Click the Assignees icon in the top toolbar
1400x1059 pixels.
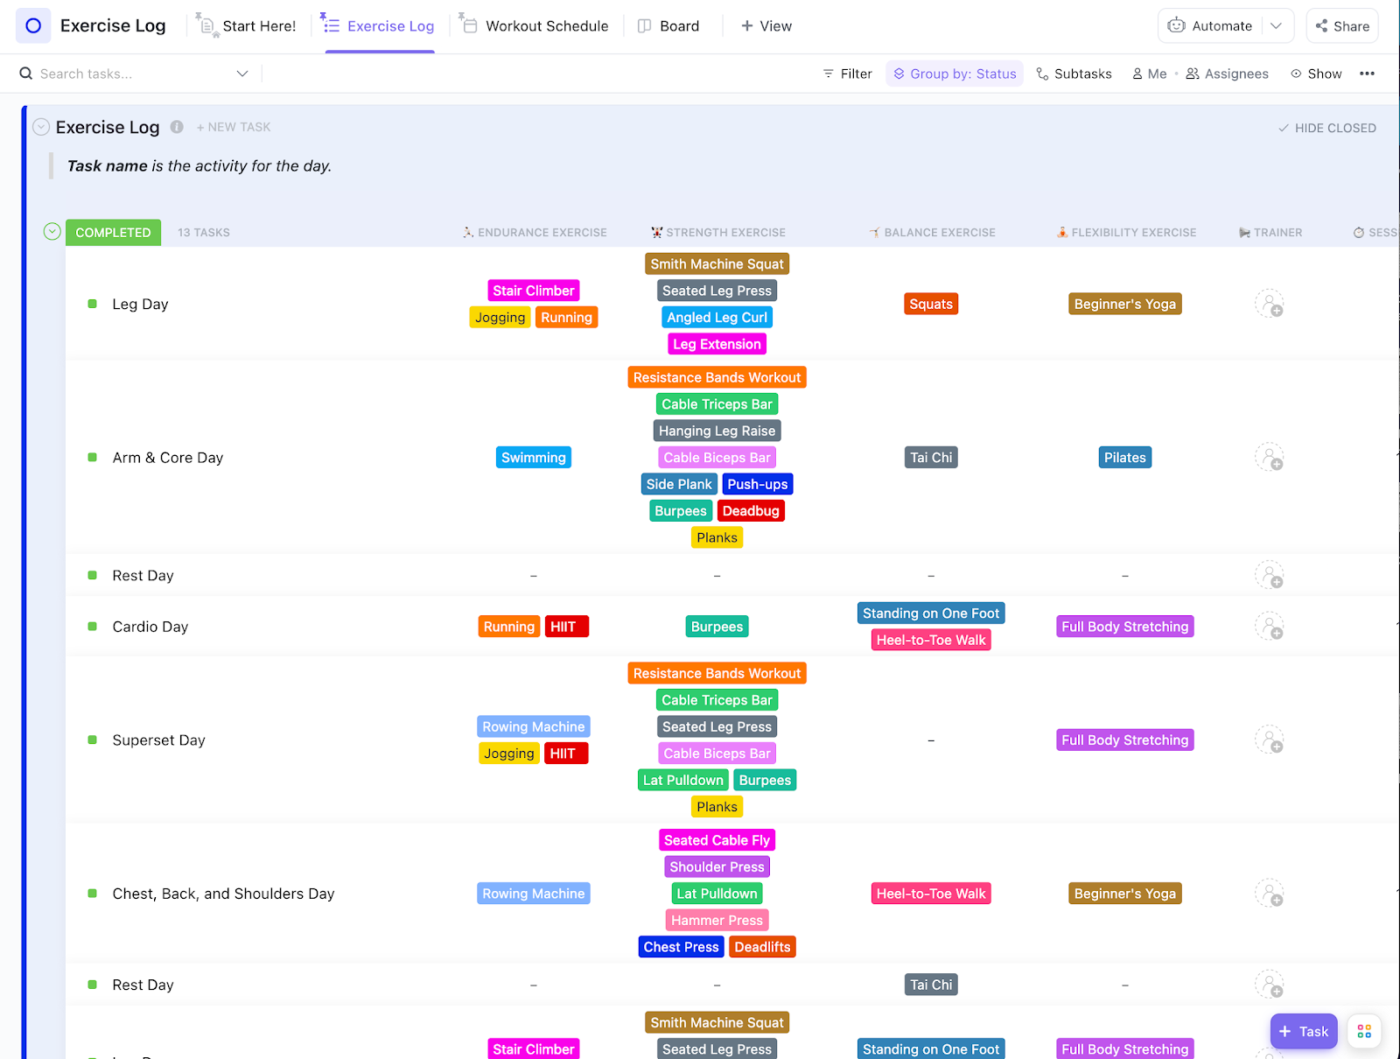(x=1195, y=73)
